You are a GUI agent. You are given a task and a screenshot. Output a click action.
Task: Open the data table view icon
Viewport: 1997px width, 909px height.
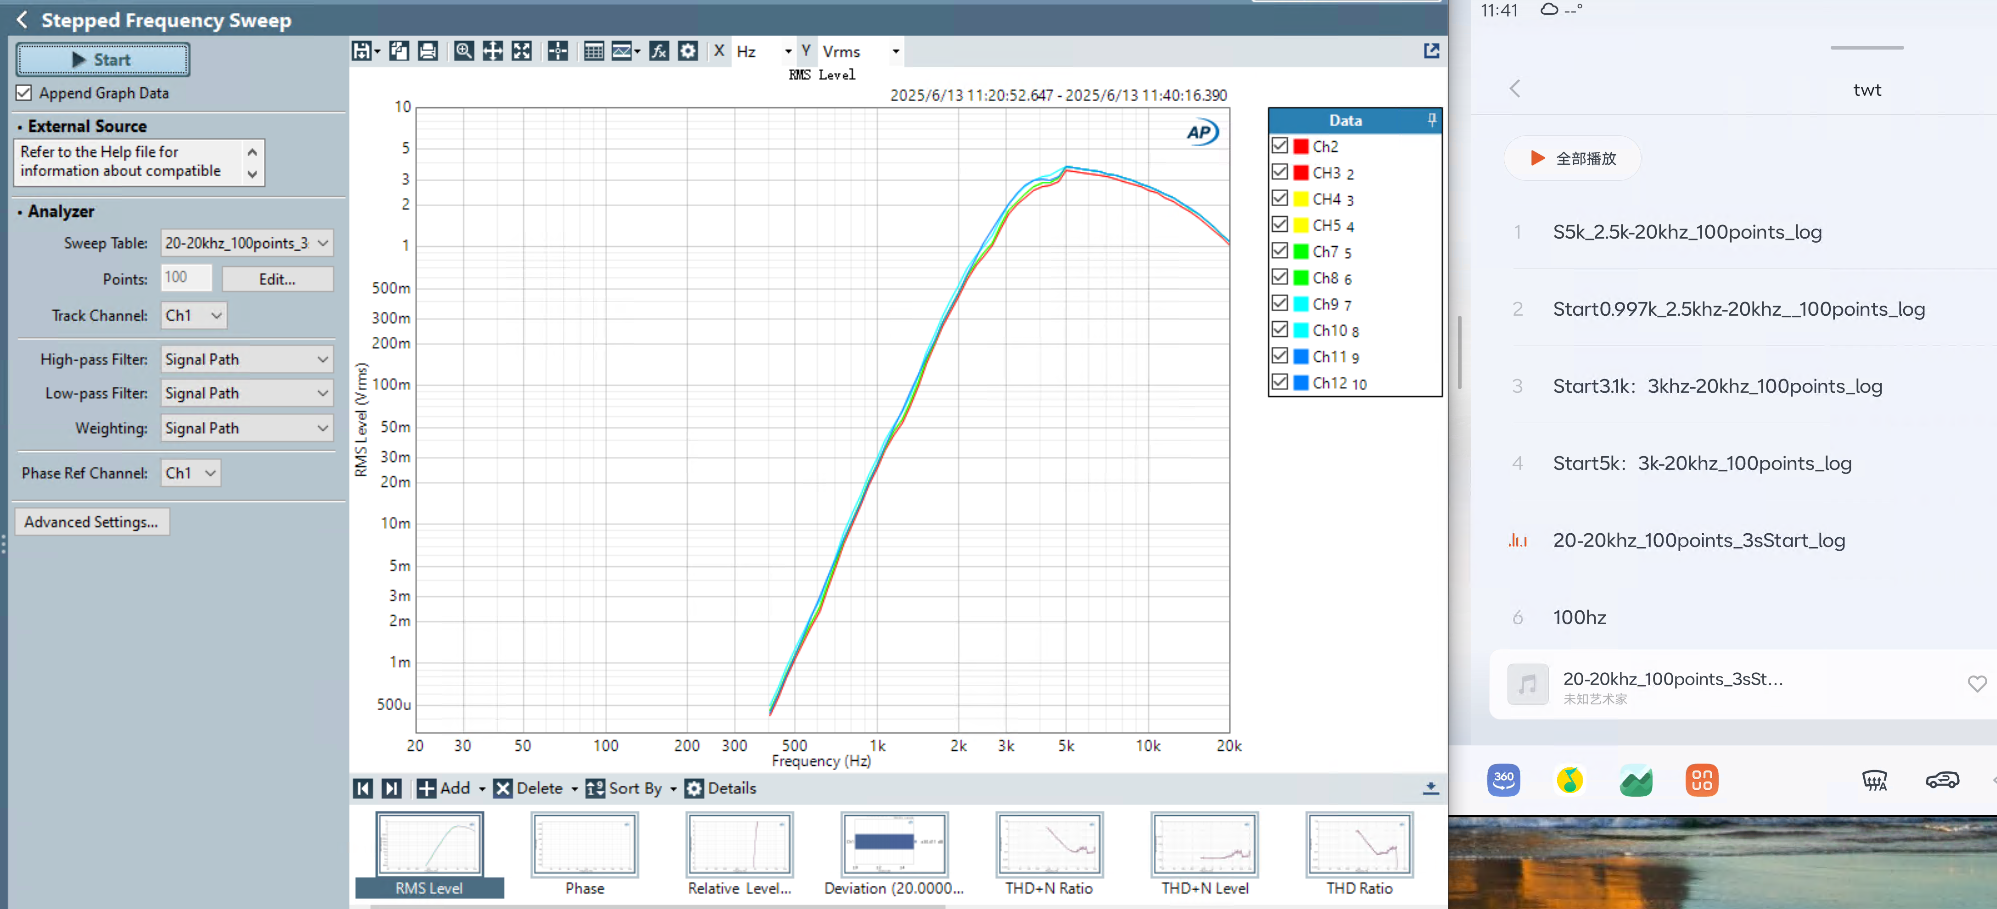click(x=594, y=51)
